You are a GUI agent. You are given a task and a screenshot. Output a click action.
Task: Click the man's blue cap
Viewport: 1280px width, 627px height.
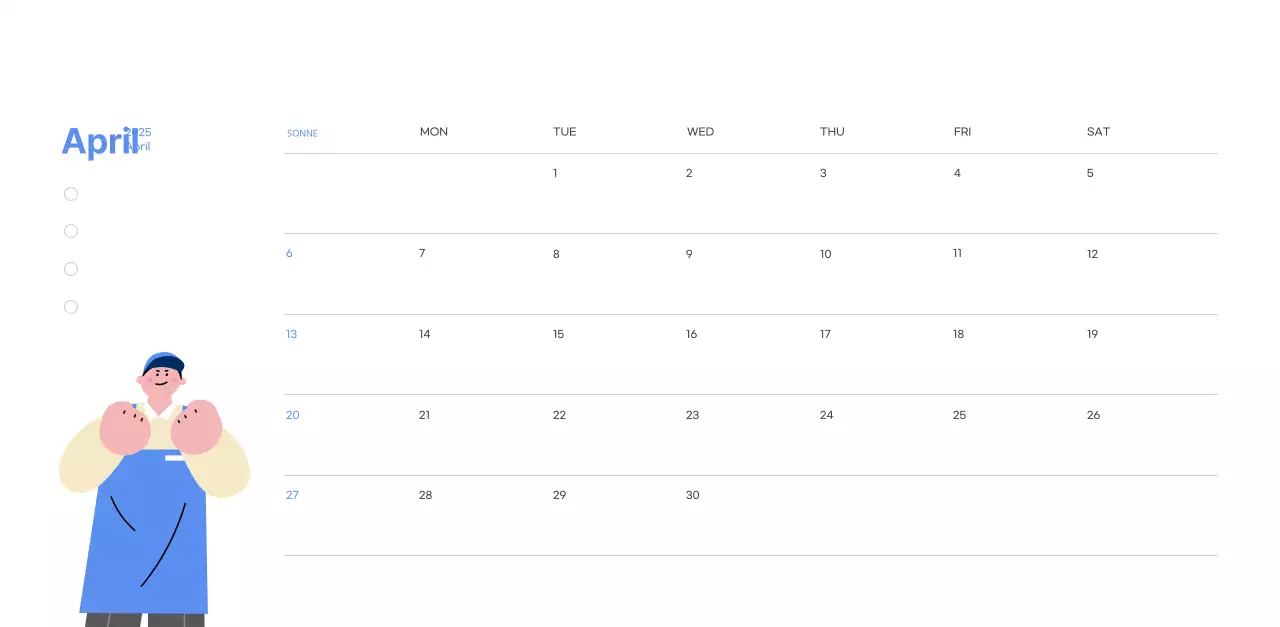(163, 363)
